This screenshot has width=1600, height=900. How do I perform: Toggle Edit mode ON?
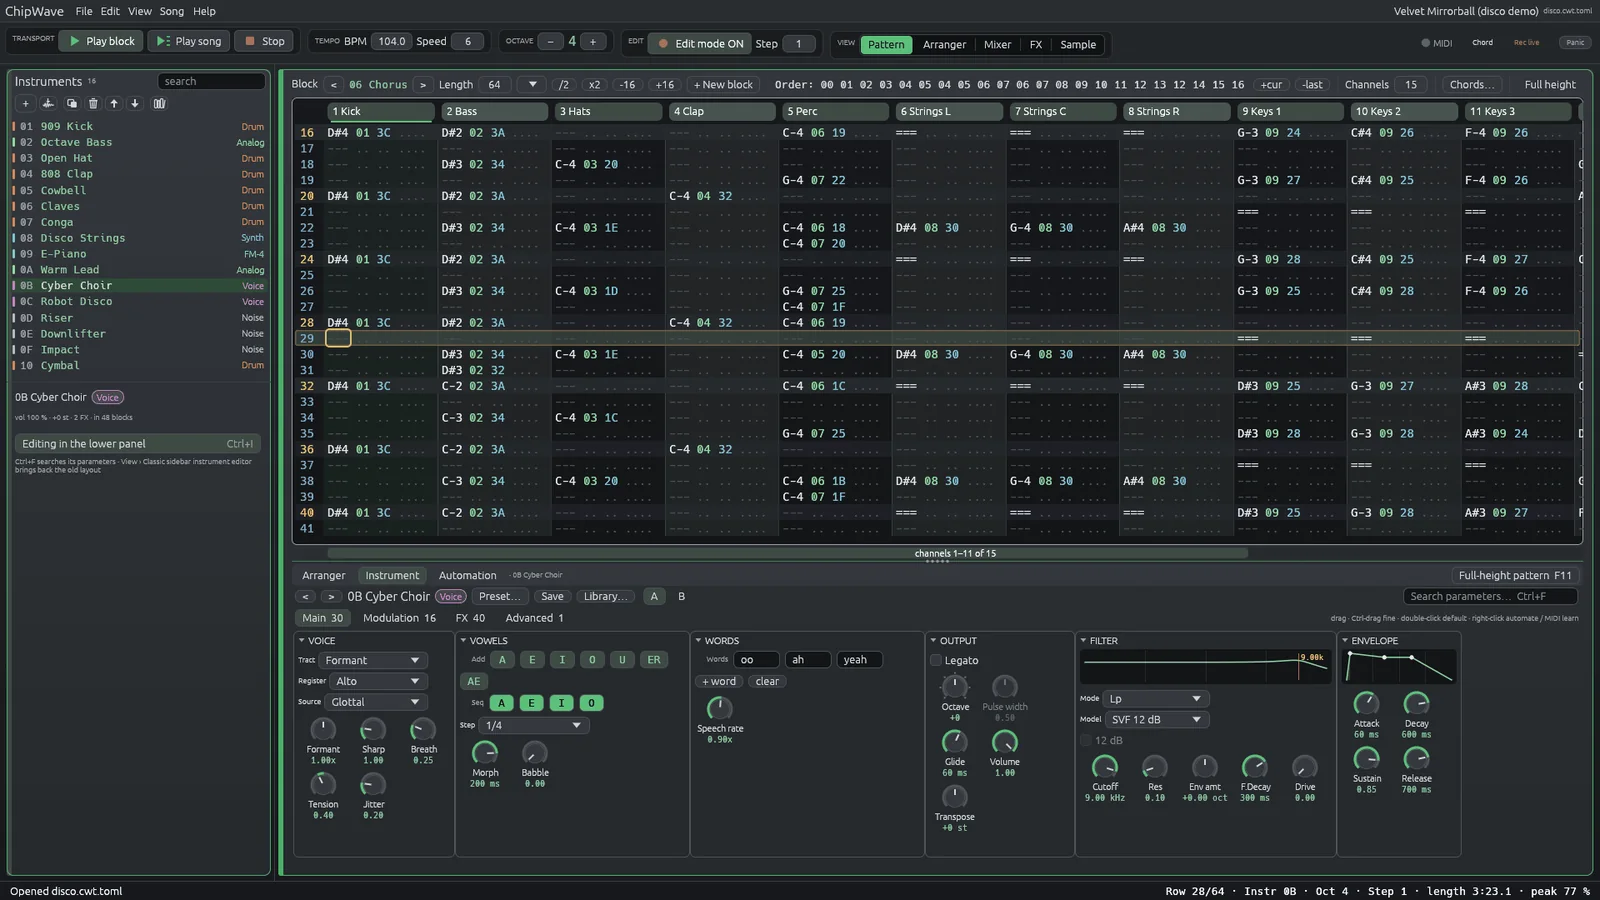[699, 43]
